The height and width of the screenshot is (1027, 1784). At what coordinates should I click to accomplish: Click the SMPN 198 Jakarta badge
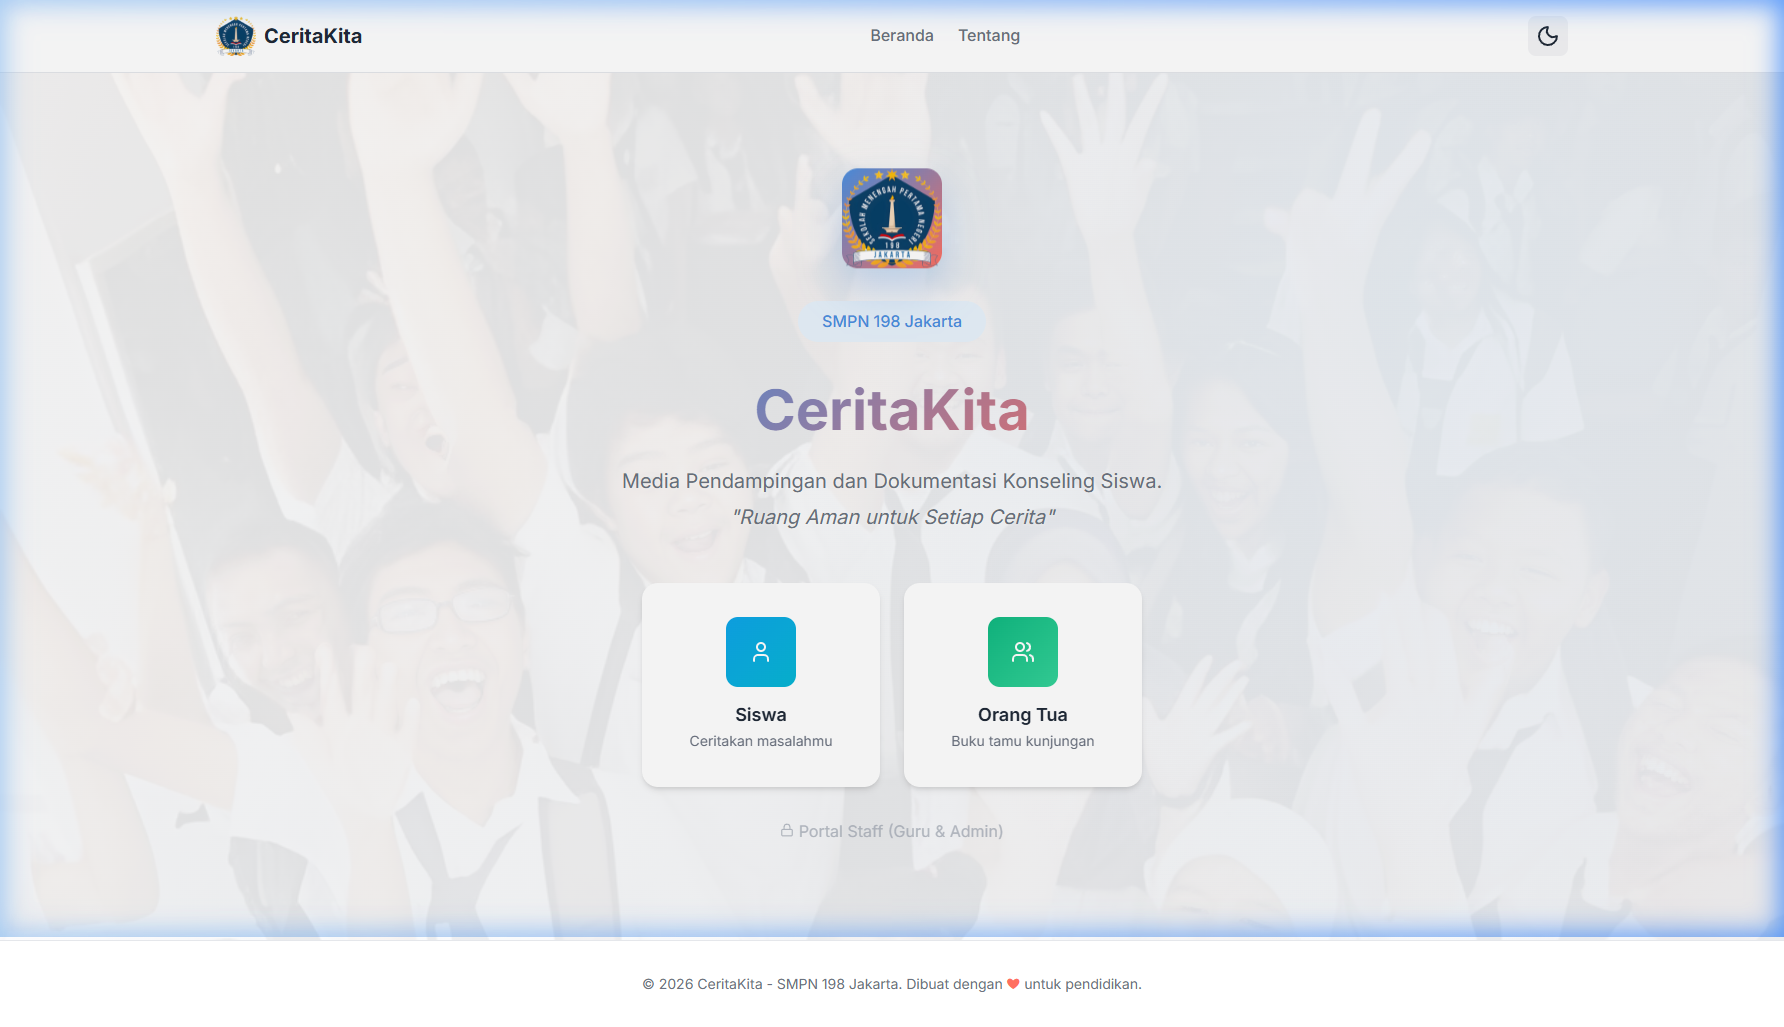click(891, 321)
